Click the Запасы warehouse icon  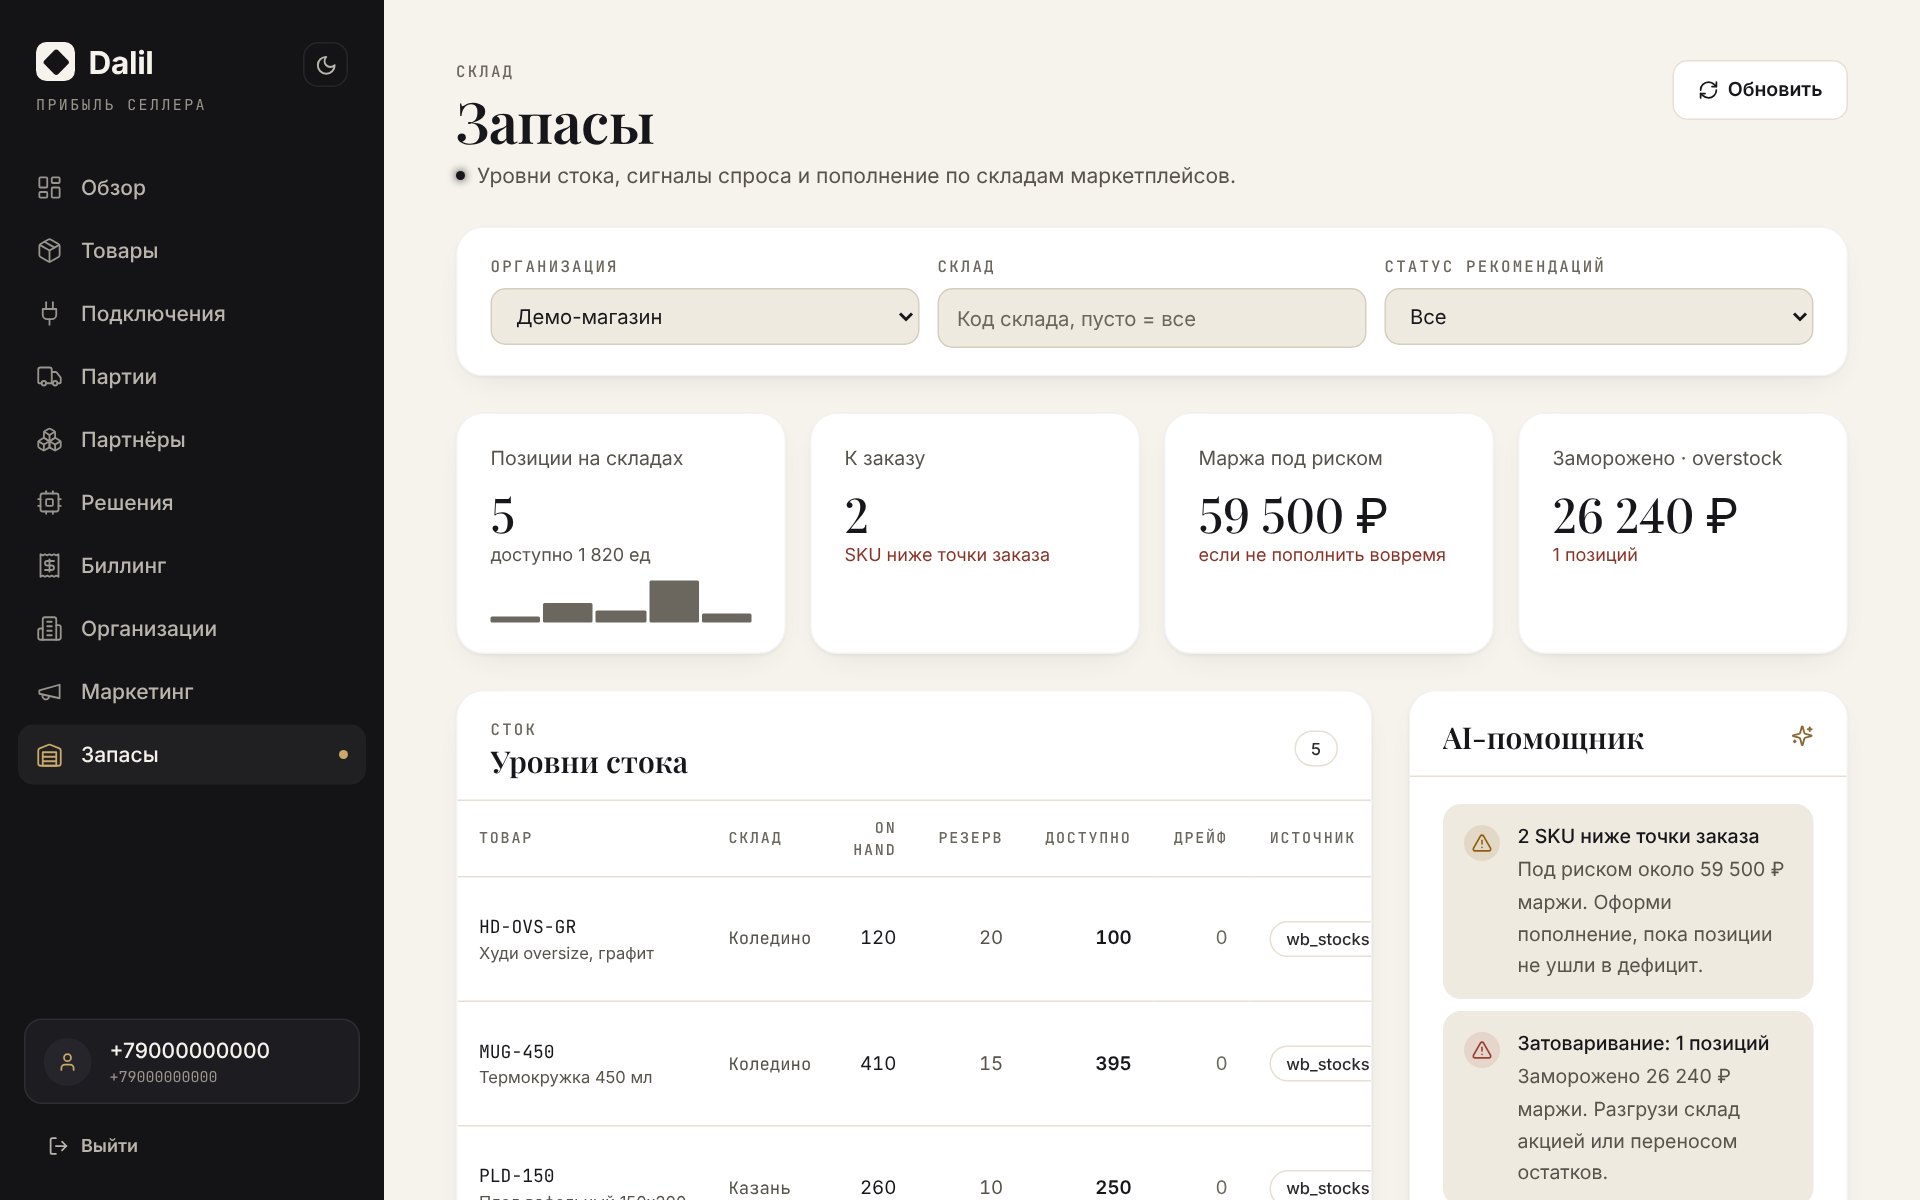[49, 755]
